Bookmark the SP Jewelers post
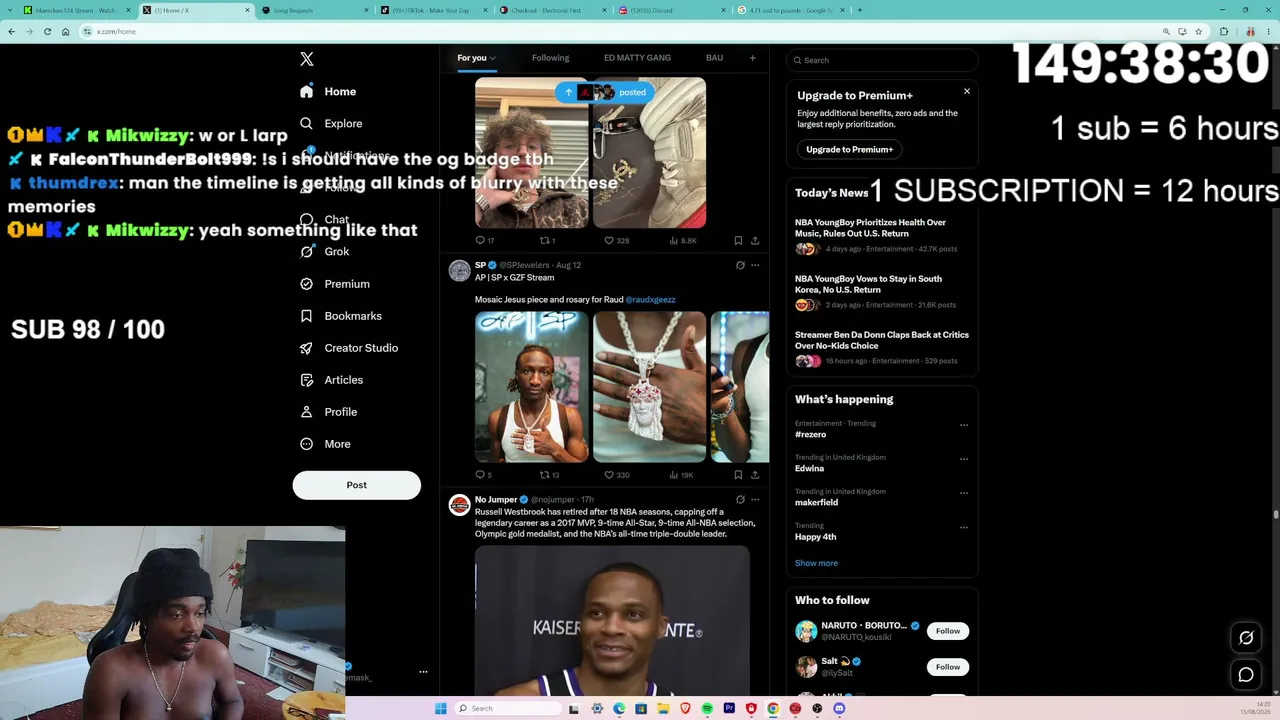This screenshot has height=720, width=1280. coord(738,475)
